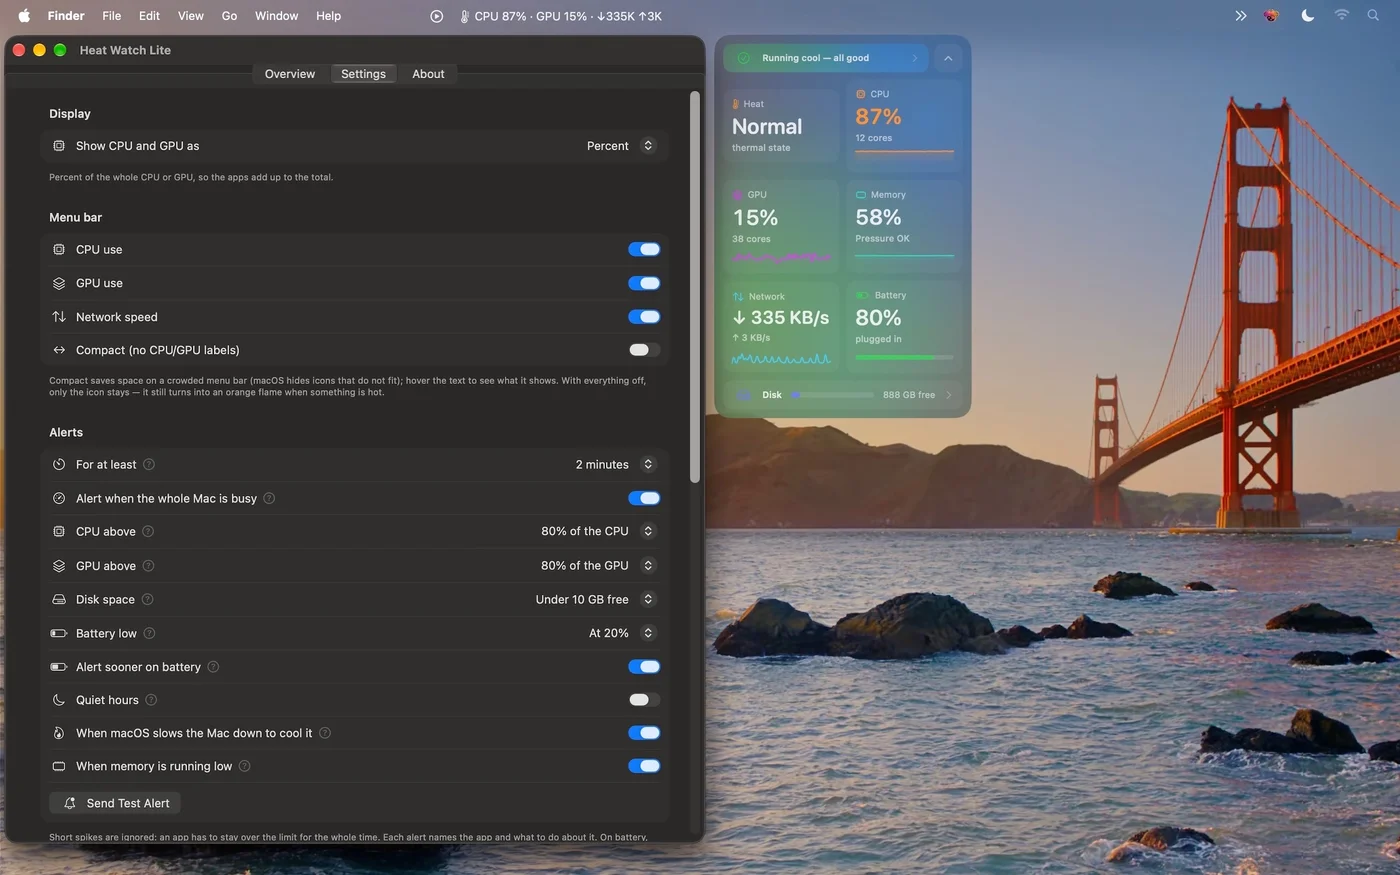Turn off the GPU use toggle
Viewport: 1400px width, 875px height.
pos(644,283)
